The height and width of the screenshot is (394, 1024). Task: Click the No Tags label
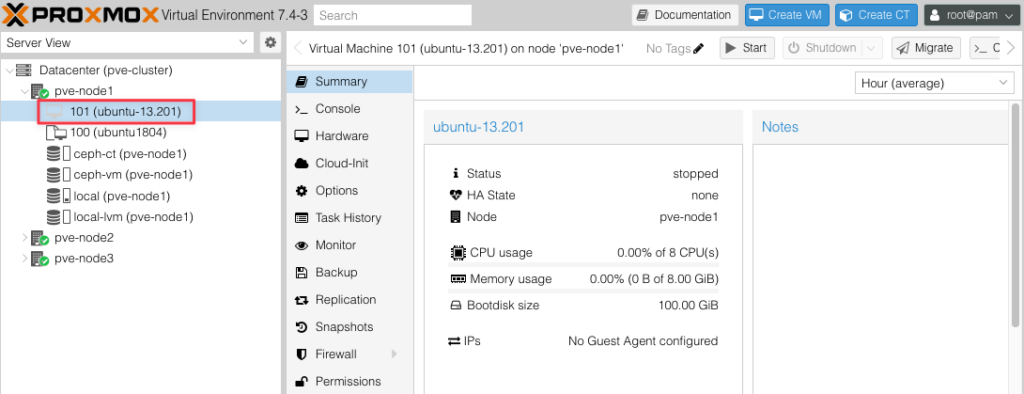[668, 48]
